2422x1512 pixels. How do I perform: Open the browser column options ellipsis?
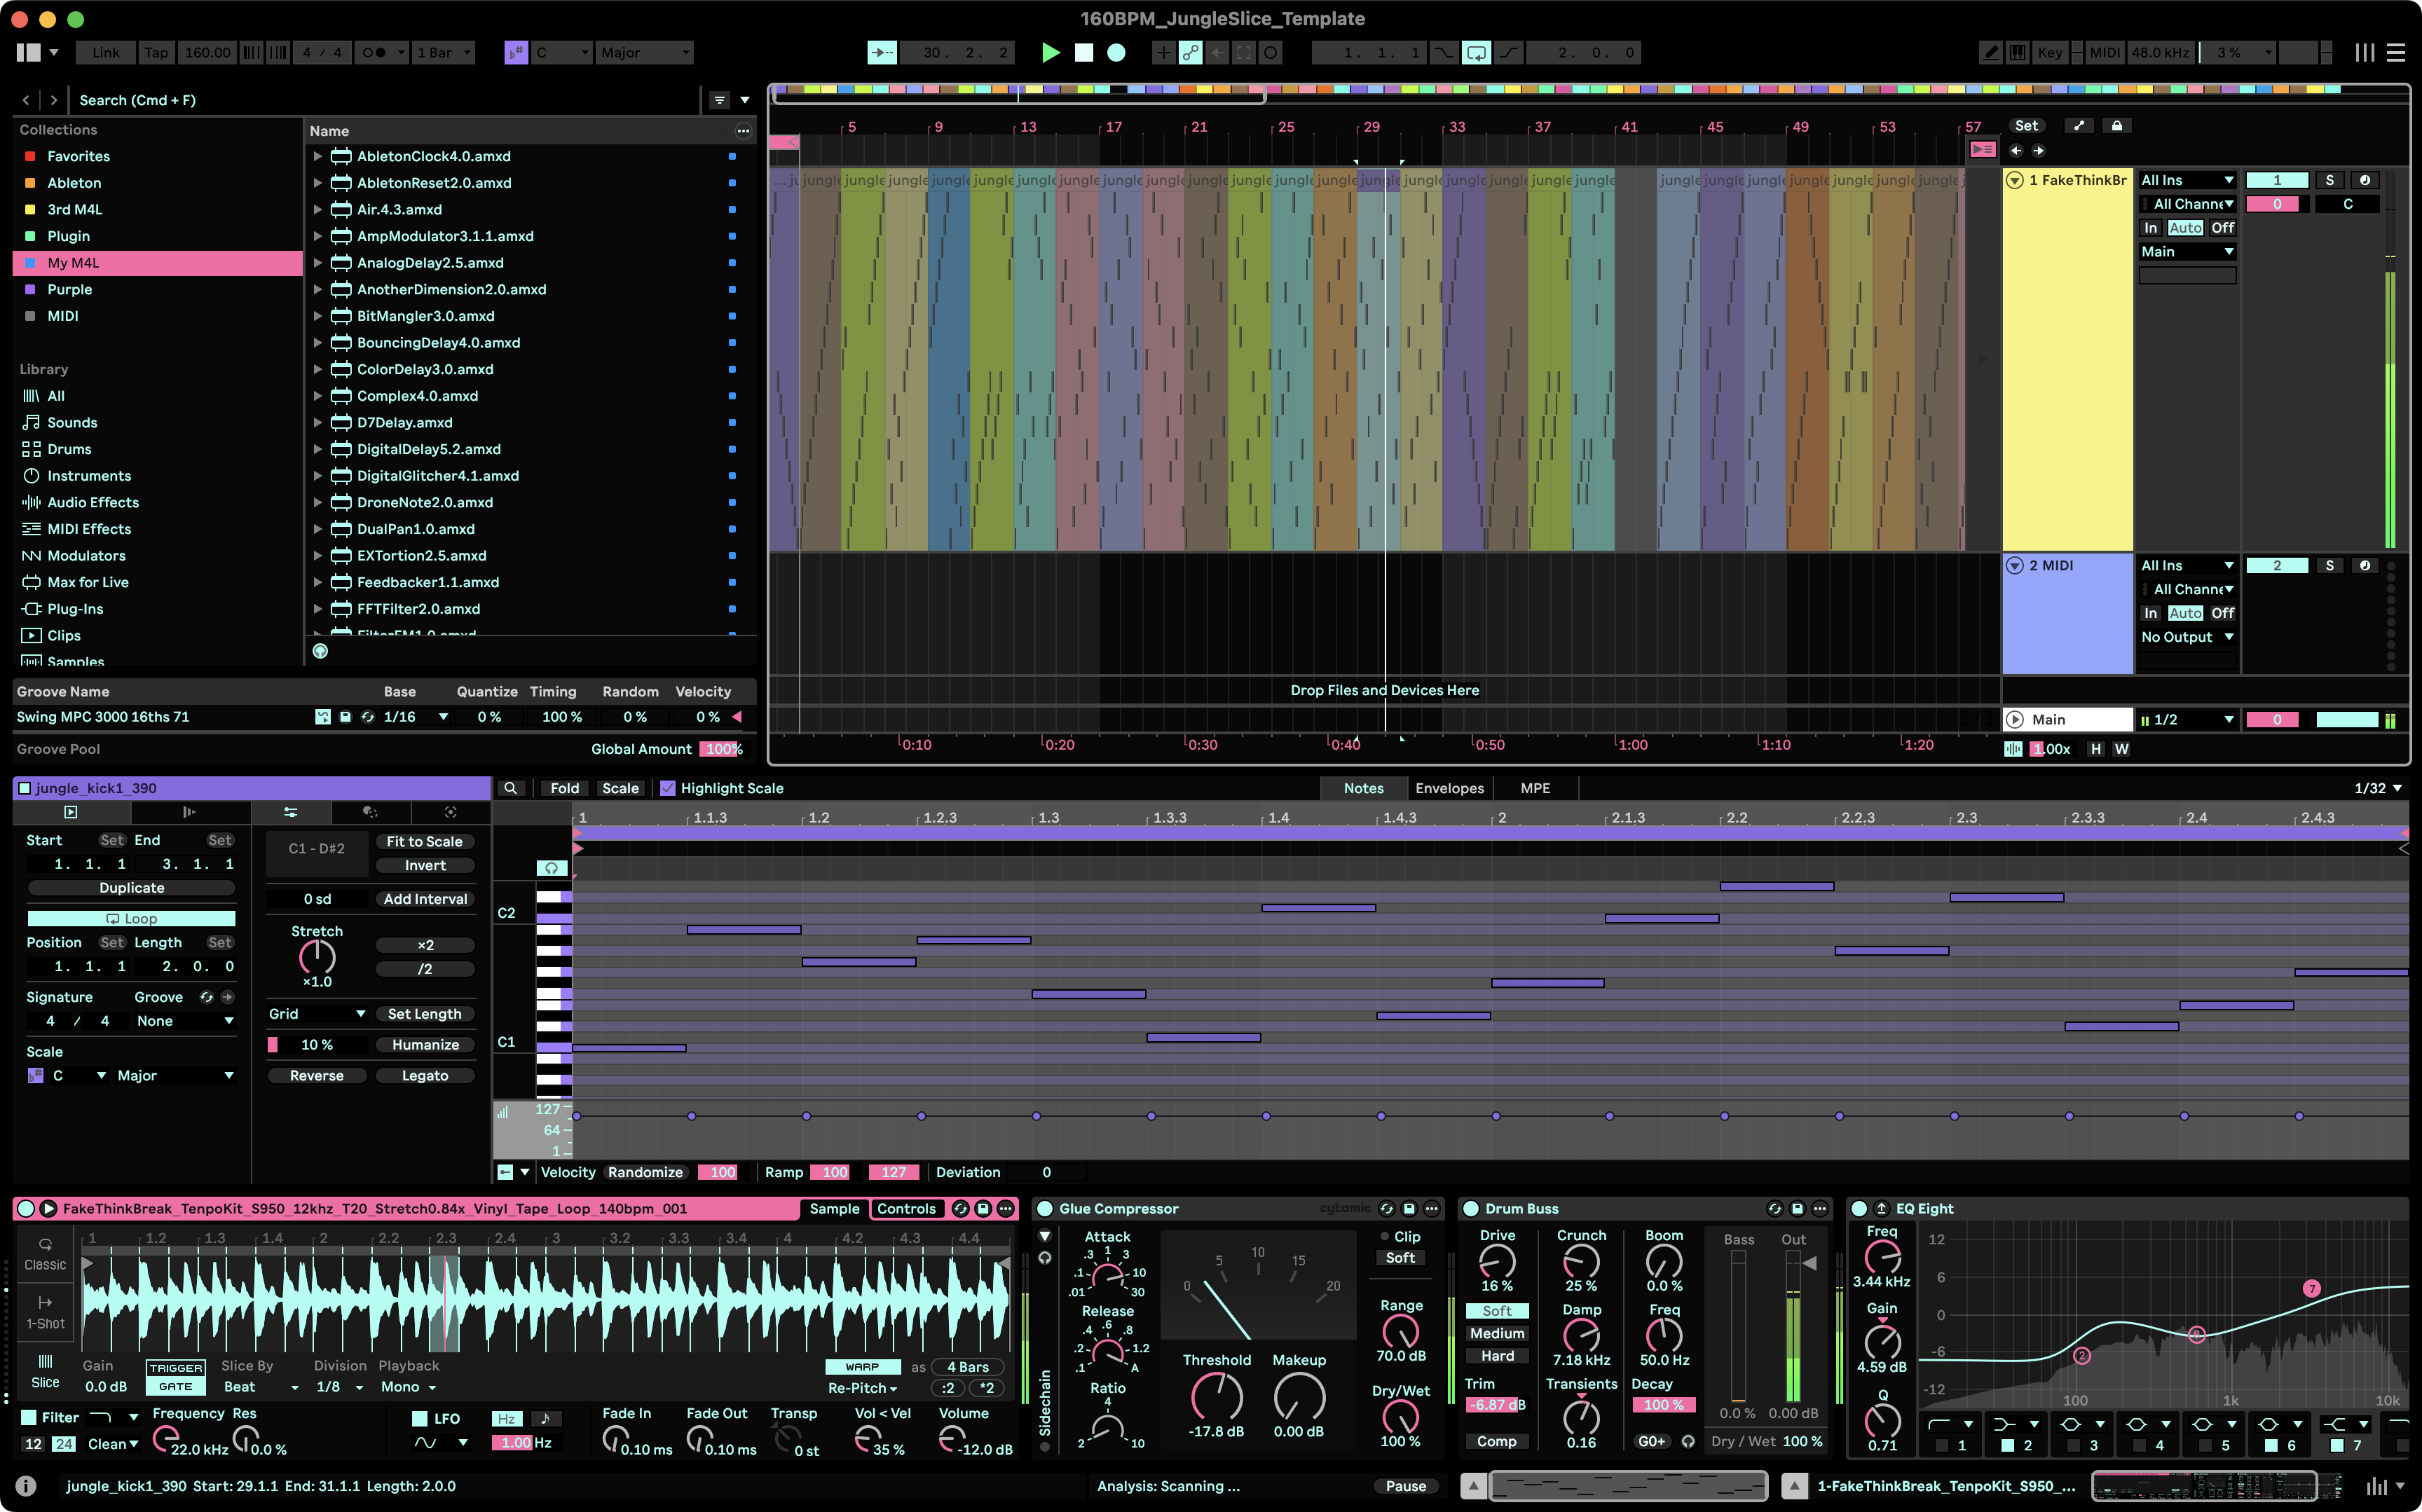[742, 131]
